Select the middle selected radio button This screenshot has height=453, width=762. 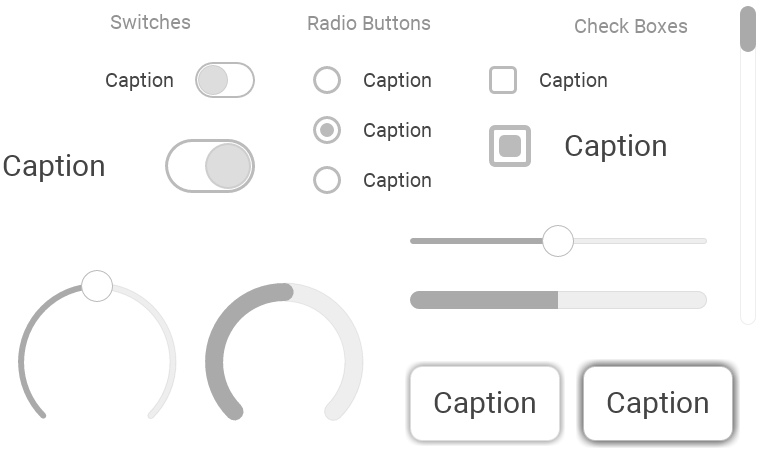(x=327, y=130)
